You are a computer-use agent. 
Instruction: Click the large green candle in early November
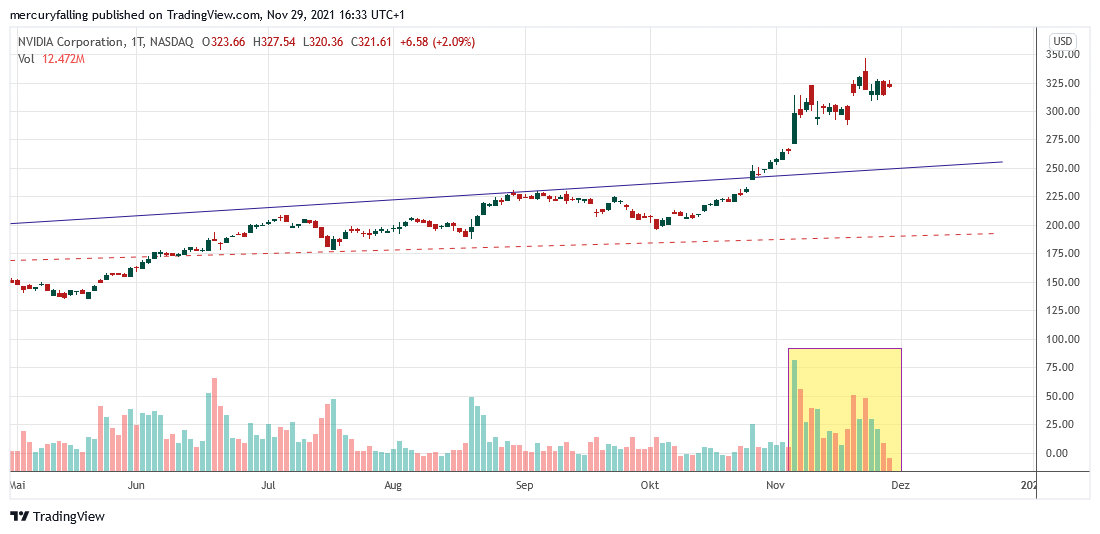[x=795, y=127]
